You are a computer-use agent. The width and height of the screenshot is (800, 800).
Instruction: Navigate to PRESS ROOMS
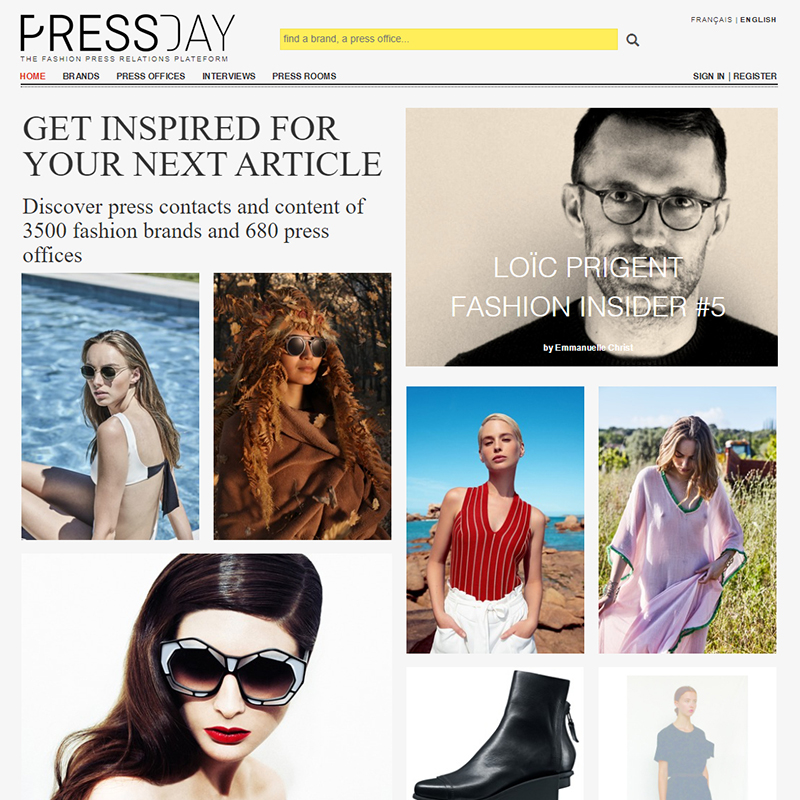pyautogui.click(x=304, y=76)
